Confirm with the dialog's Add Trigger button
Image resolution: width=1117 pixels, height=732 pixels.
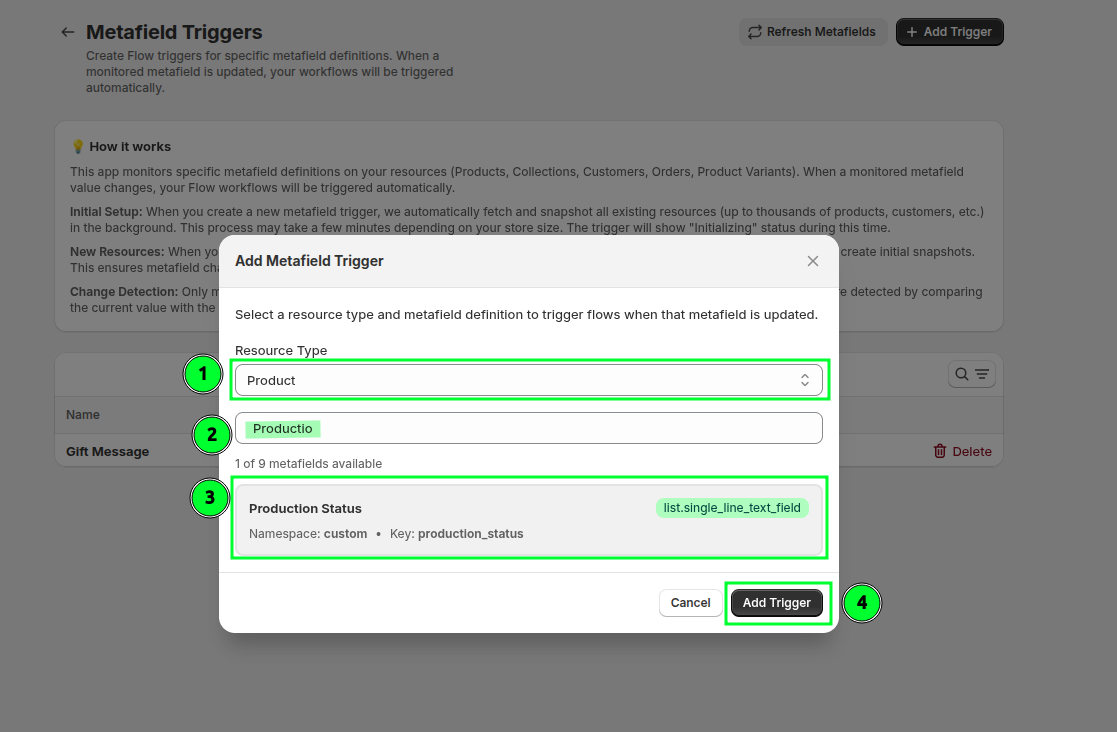777,603
